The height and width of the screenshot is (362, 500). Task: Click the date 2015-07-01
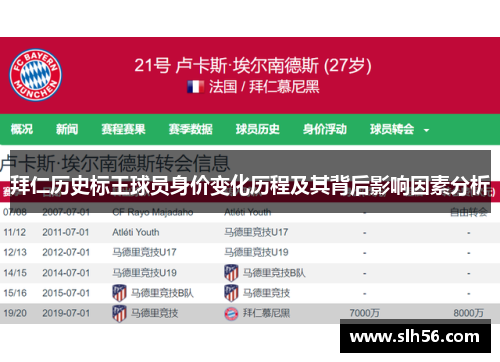tap(66, 293)
